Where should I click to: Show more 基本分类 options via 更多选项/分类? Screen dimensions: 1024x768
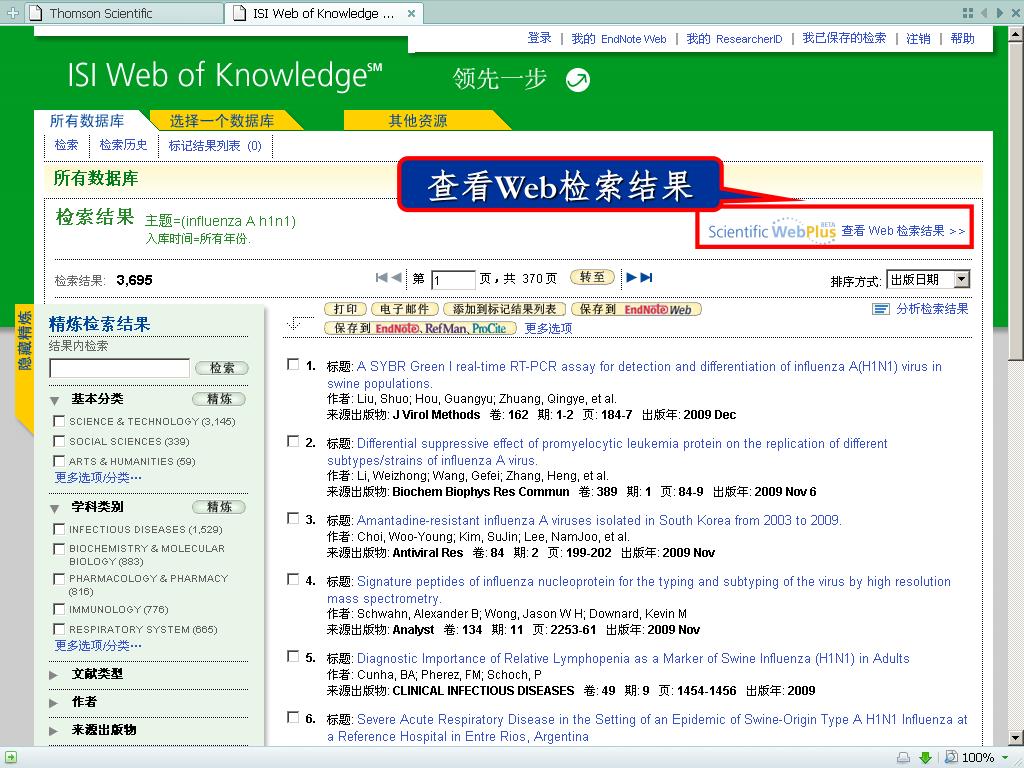98,477
